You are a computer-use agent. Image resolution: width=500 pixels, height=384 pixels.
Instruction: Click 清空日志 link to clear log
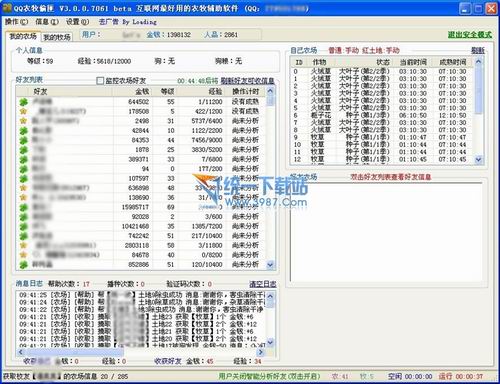263,284
